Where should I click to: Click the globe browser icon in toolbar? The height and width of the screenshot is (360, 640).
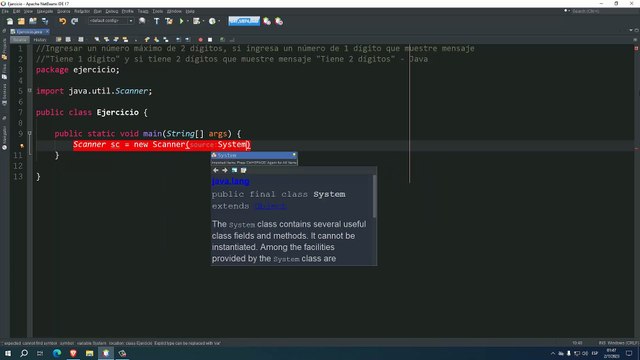click(x=142, y=21)
